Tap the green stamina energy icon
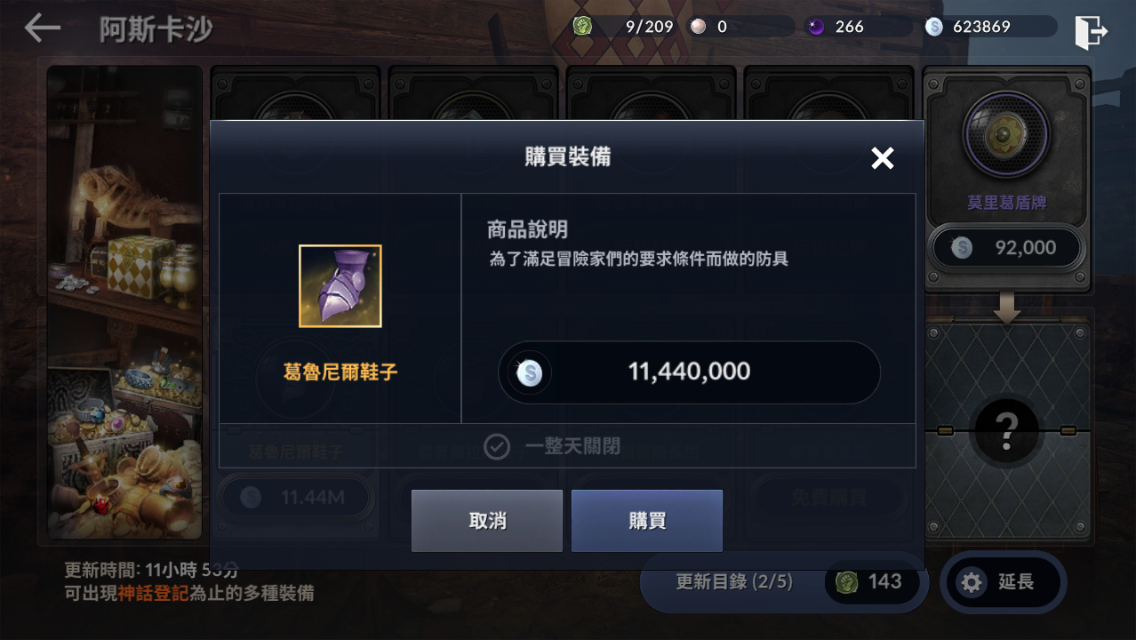This screenshot has height=640, width=1136. (582, 26)
